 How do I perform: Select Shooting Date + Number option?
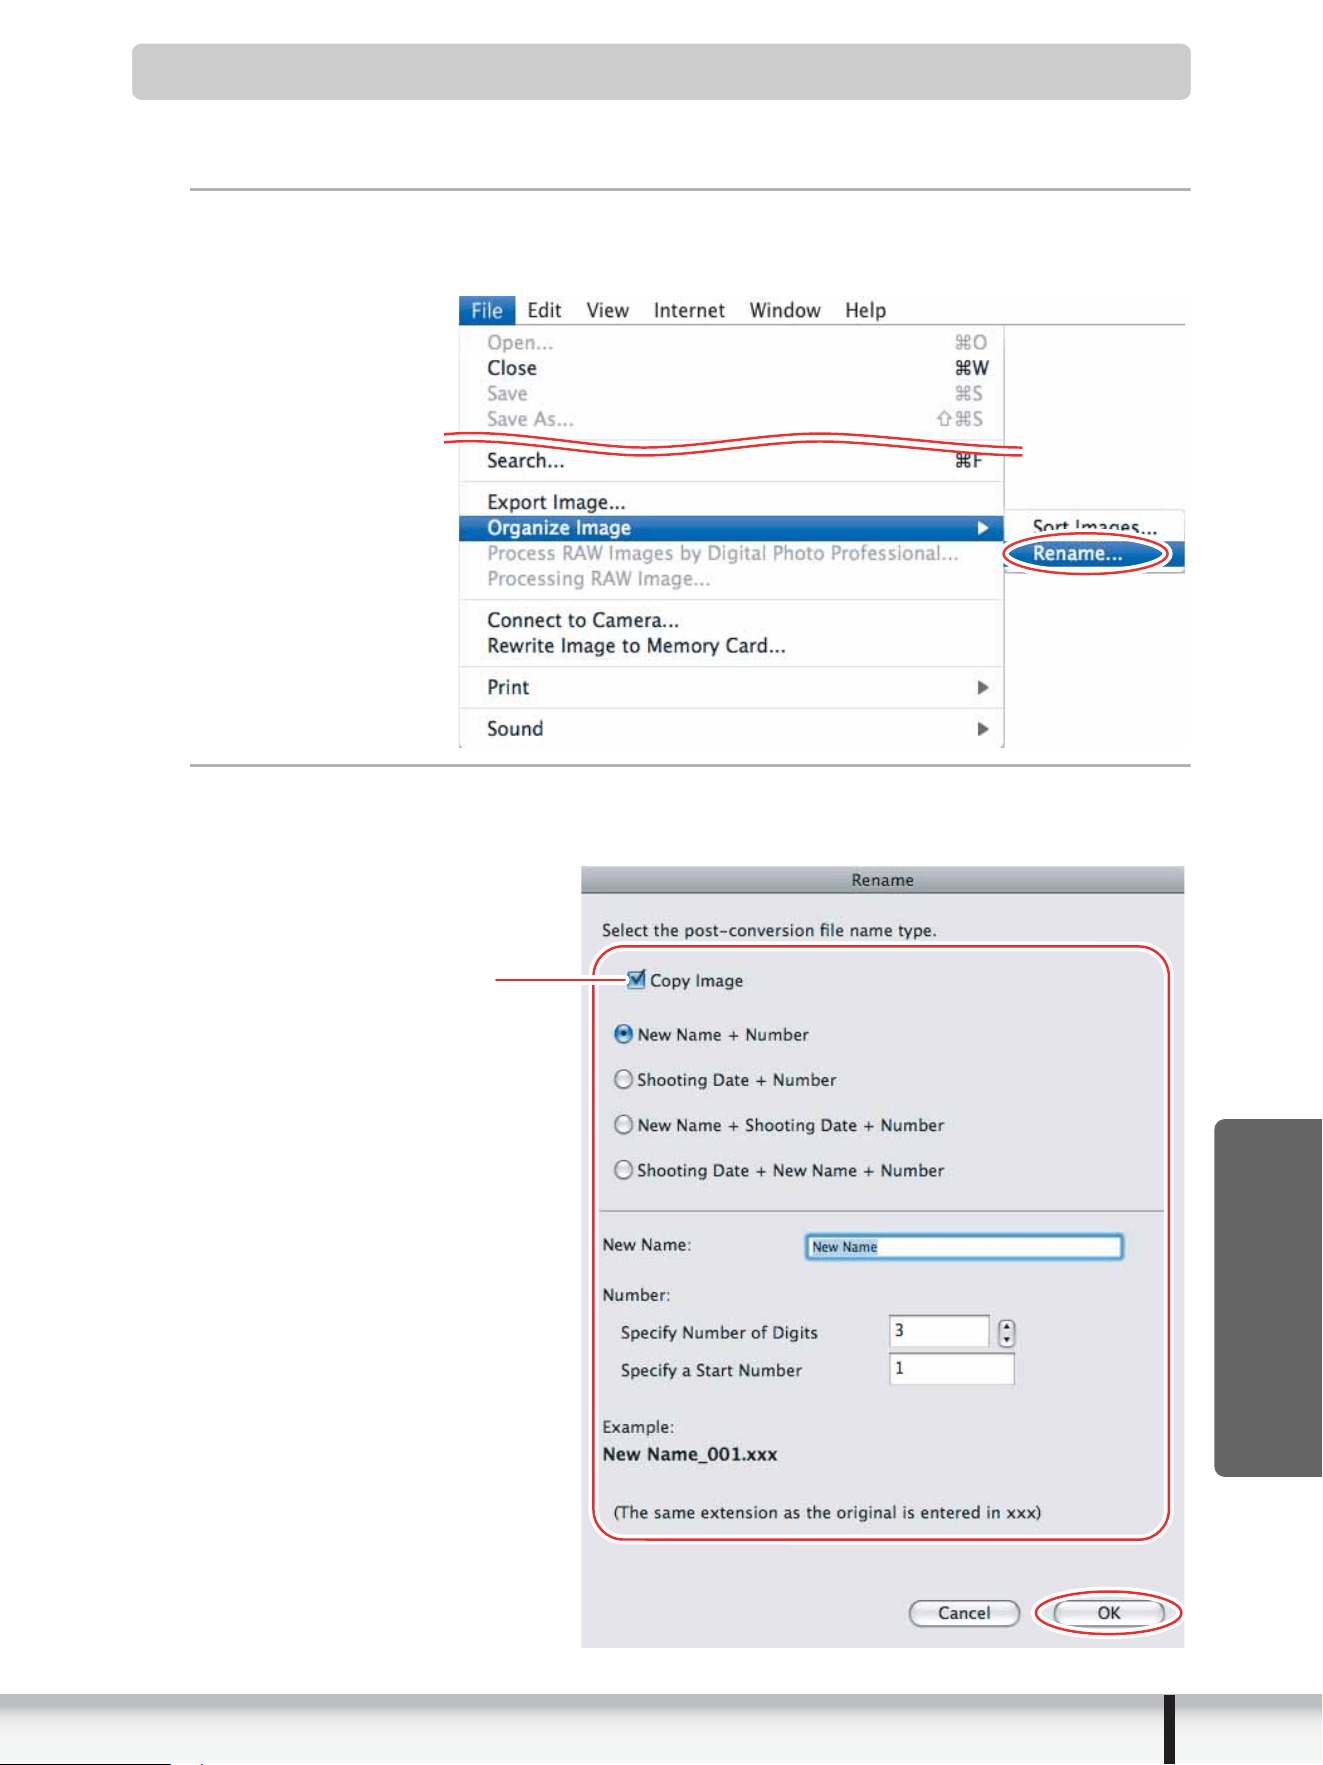coord(623,1080)
